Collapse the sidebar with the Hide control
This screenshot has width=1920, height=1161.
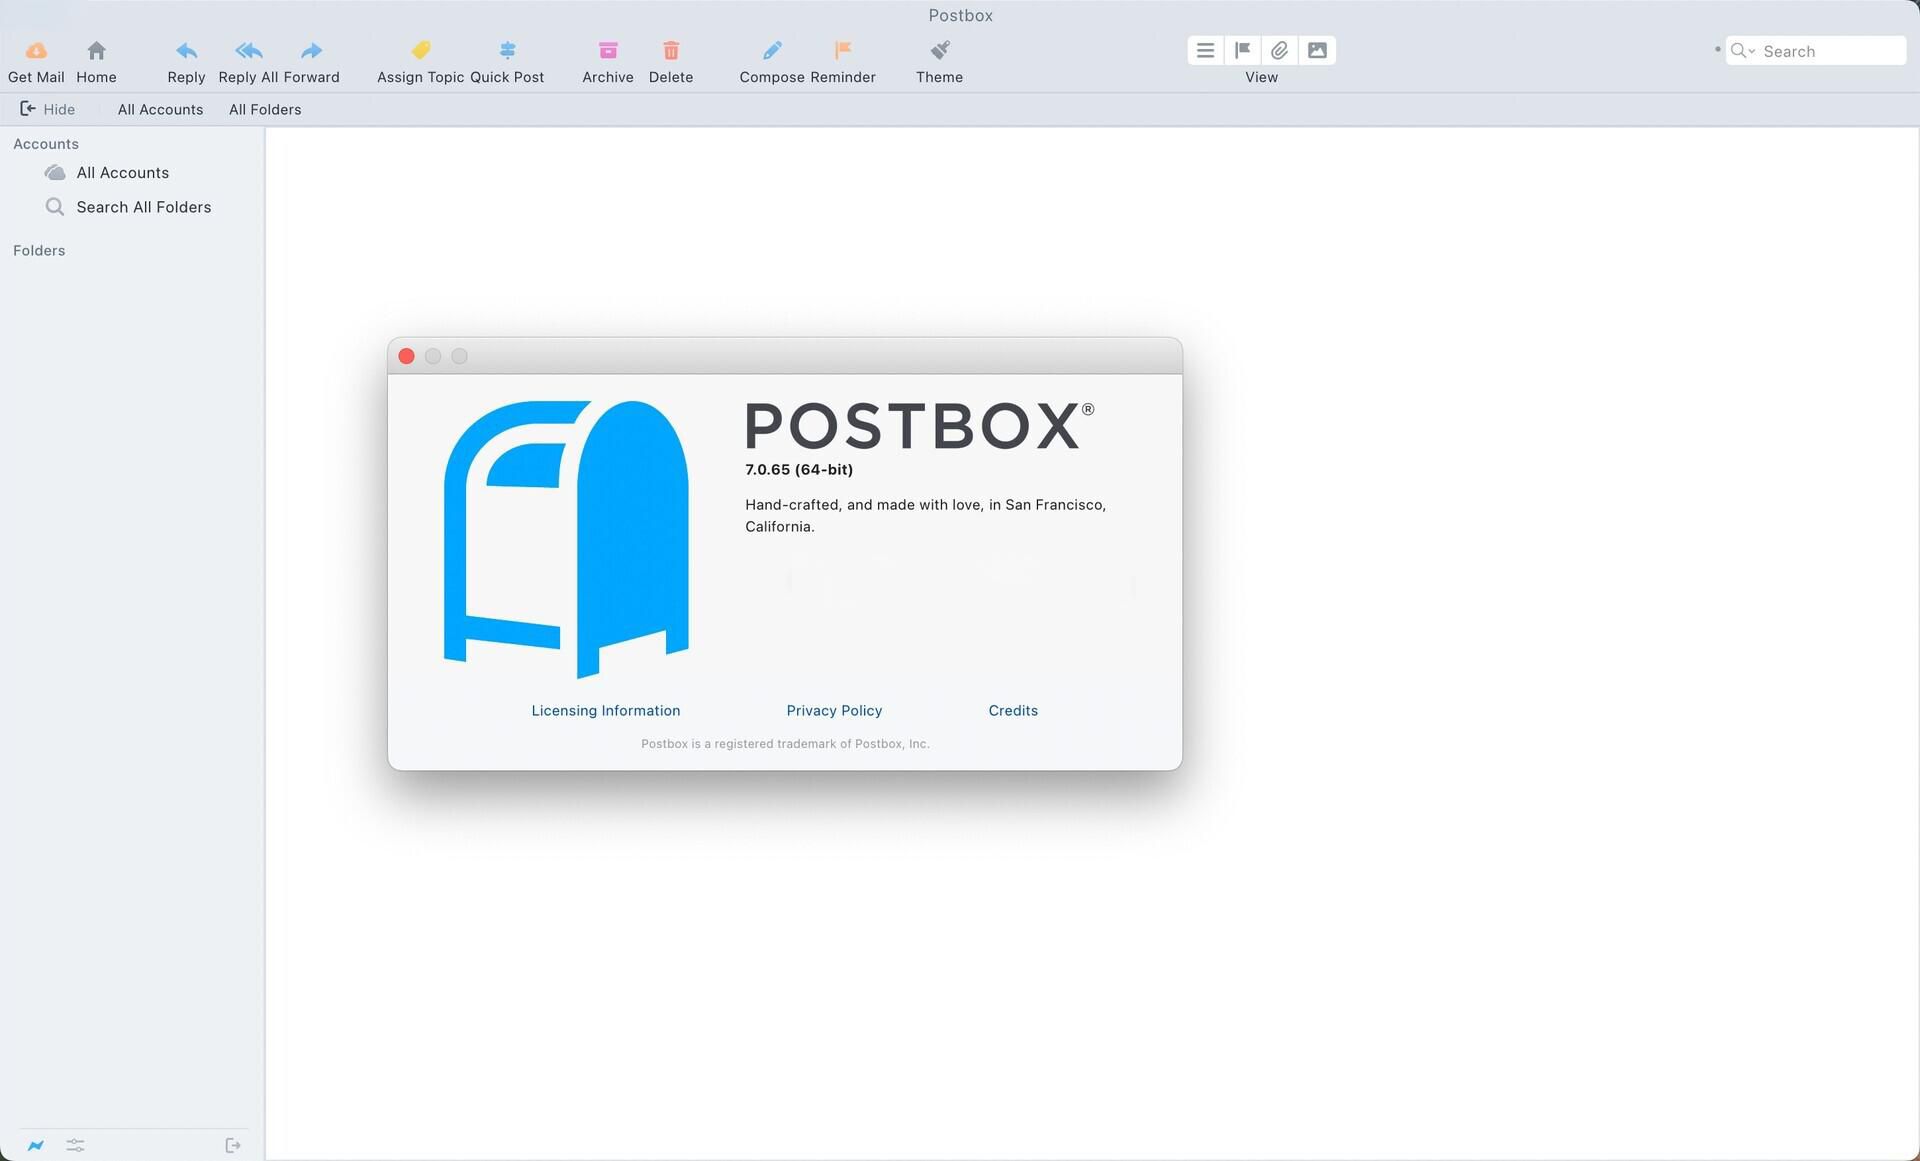tap(48, 109)
